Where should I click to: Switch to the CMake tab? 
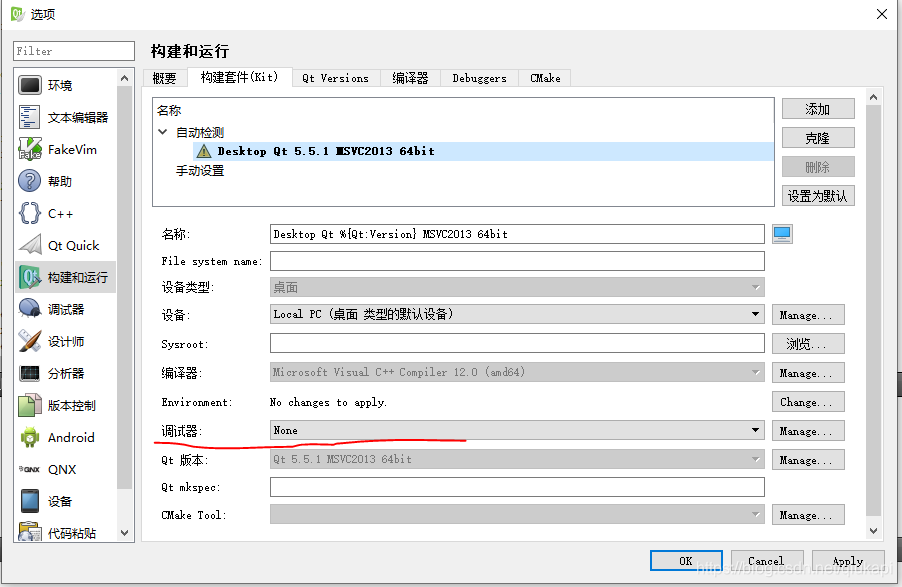pyautogui.click(x=545, y=78)
